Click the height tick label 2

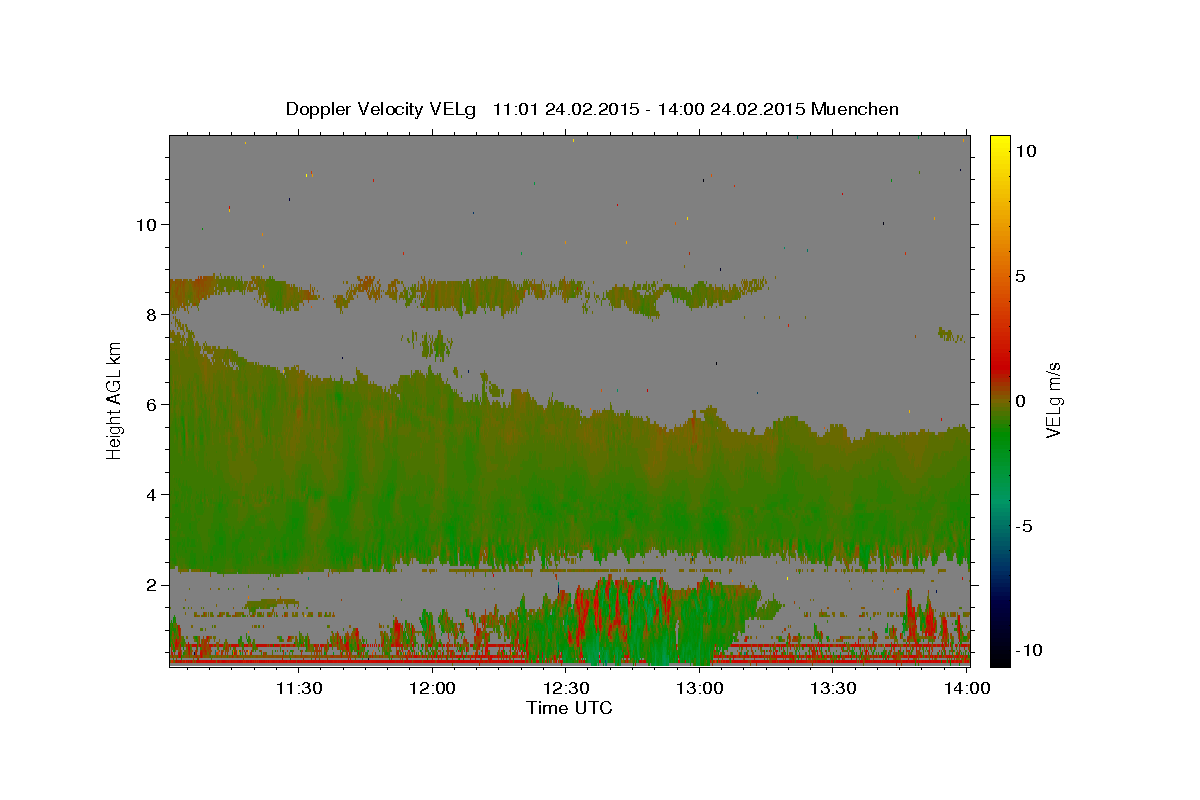(x=151, y=584)
